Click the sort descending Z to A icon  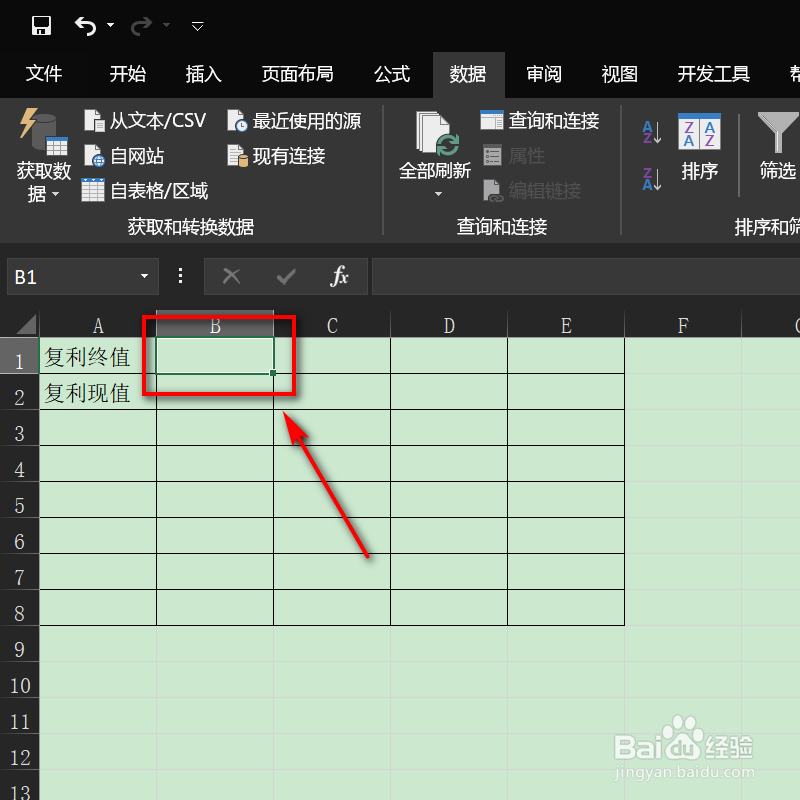point(652,179)
